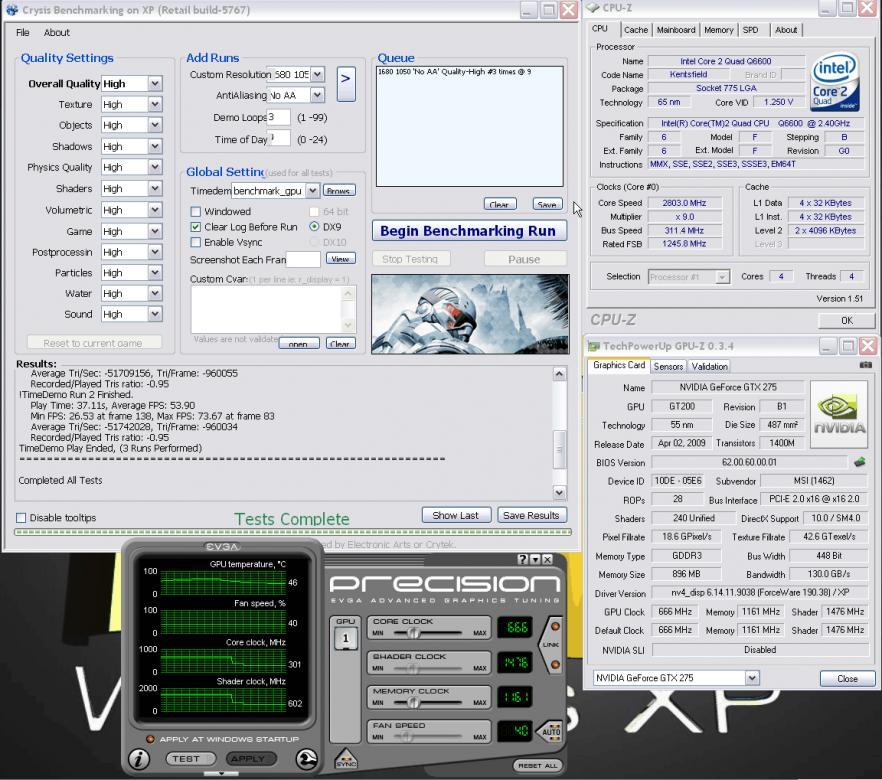Click the Custom Cvars text box
Image resolution: width=882 pixels, height=780 pixels.
coord(267,310)
